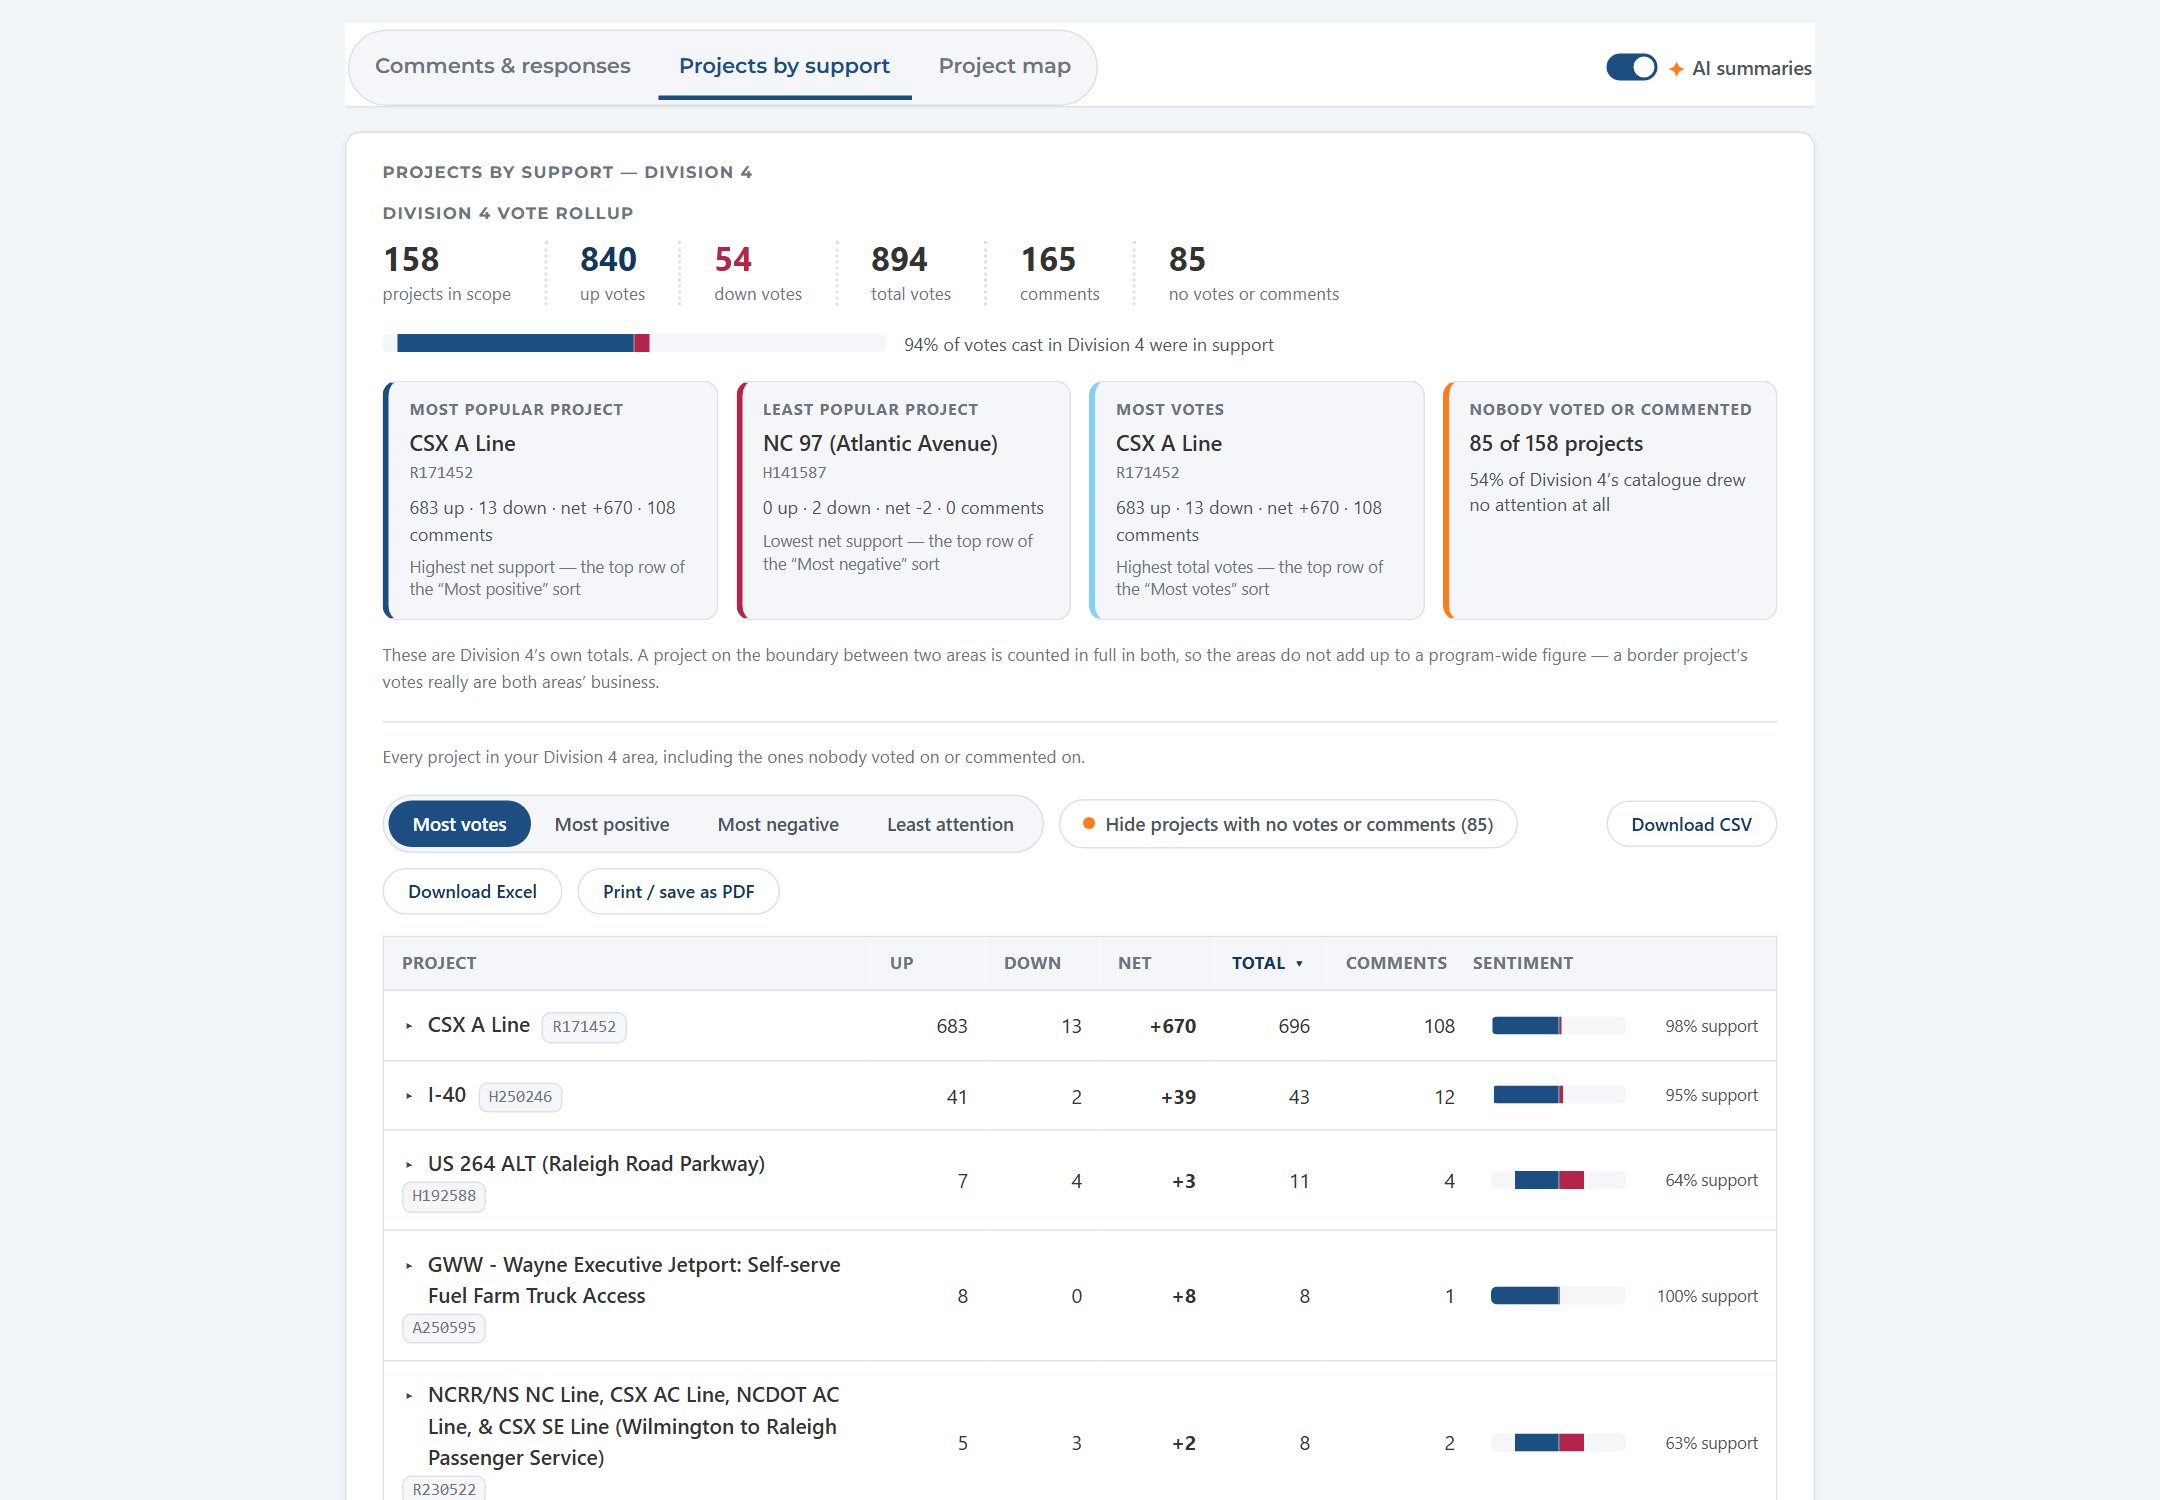Switch to Projects by support tab

784,66
